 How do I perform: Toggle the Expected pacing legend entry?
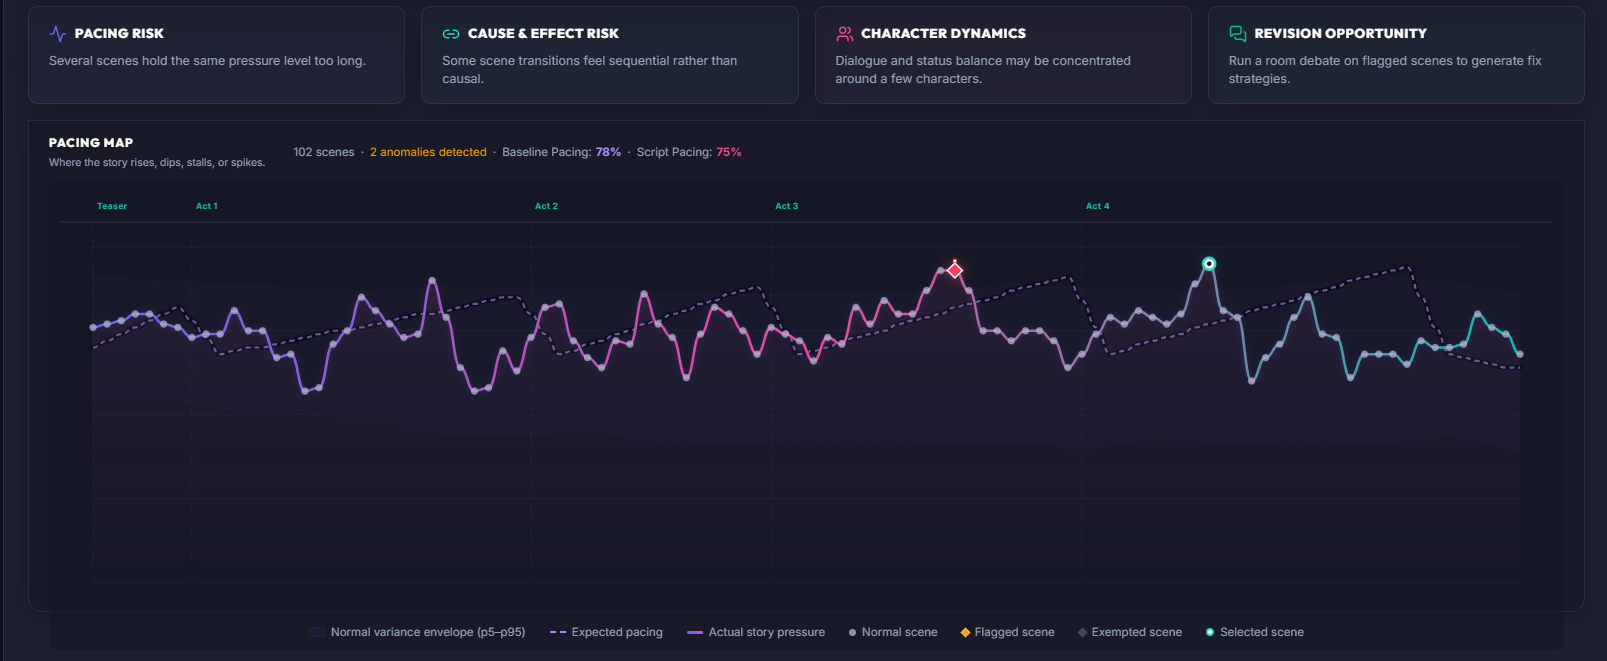(606, 632)
